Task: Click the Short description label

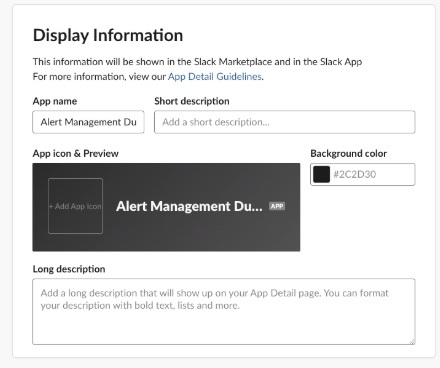Action: pos(192,101)
